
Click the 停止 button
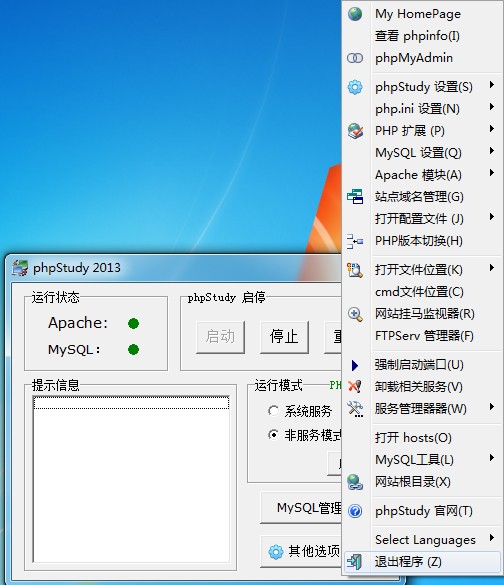pos(284,337)
